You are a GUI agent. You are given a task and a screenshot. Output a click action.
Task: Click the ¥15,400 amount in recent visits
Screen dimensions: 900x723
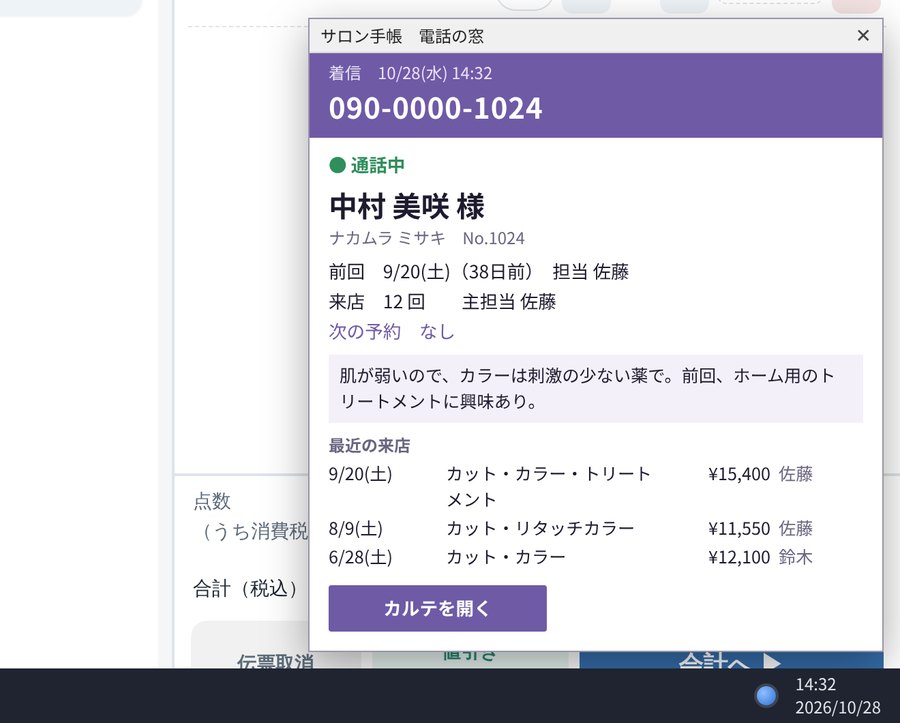[x=739, y=474]
